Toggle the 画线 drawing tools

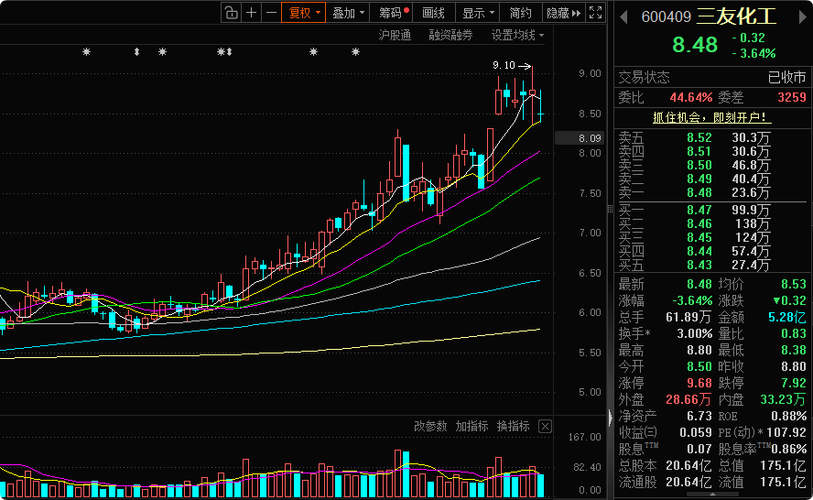point(433,13)
